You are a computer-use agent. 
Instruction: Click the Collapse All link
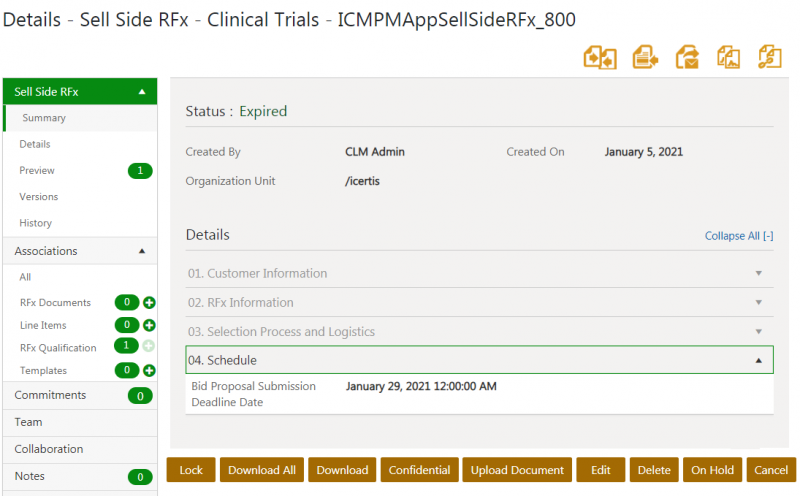738,236
